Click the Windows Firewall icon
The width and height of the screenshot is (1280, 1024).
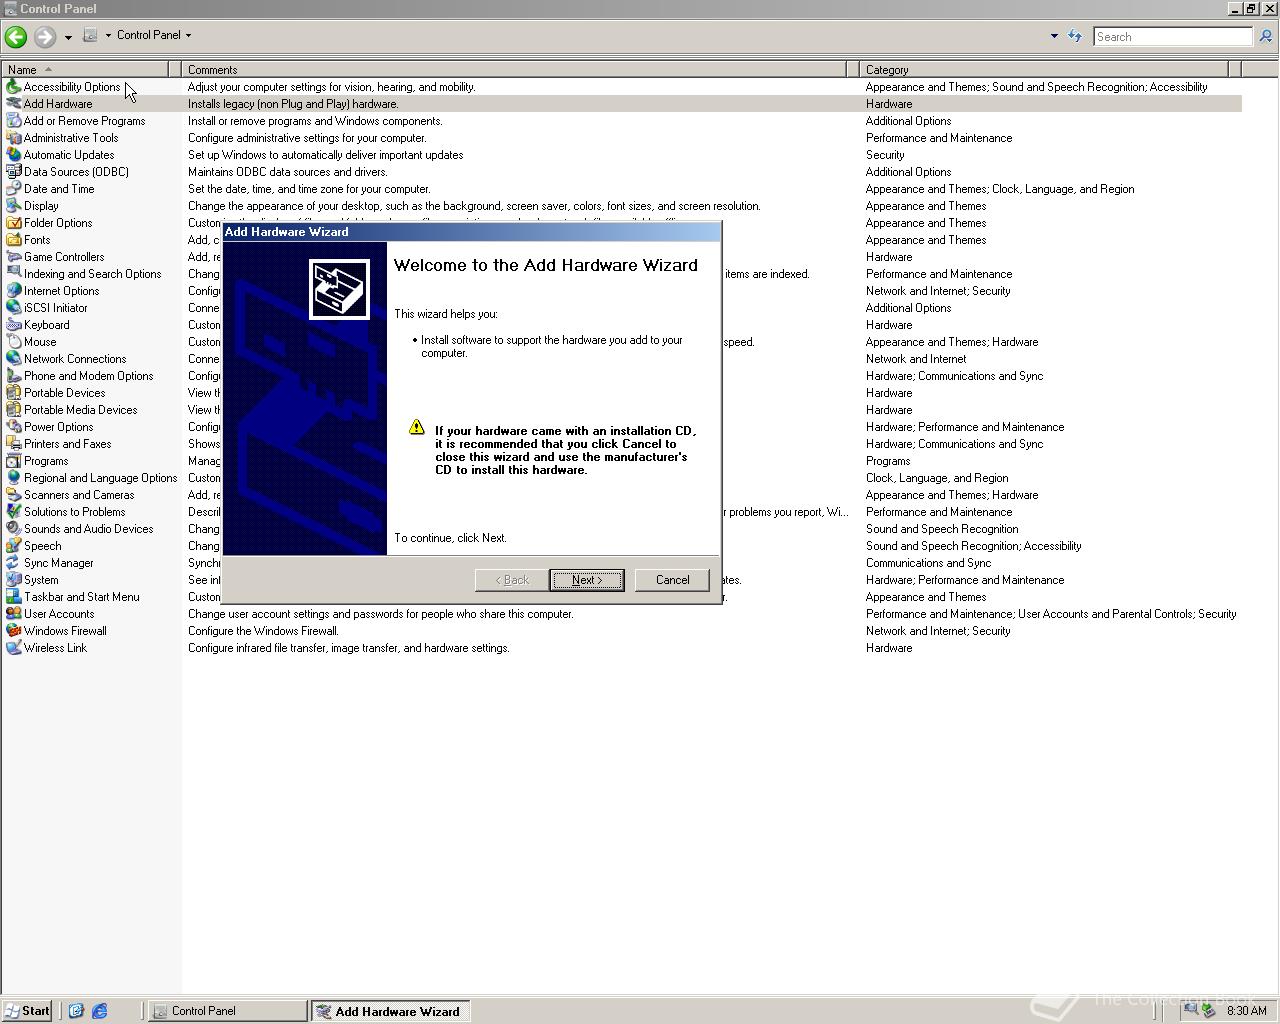[13, 631]
